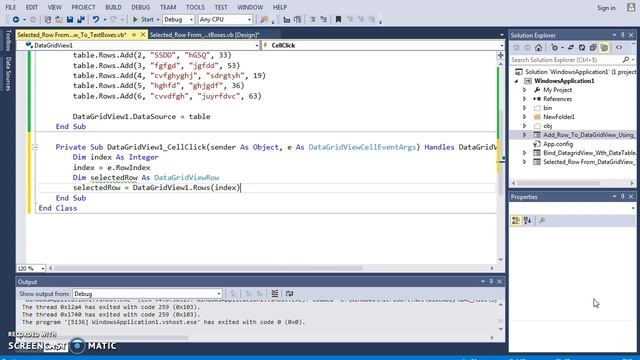Collapse all items in Solution Explorer
This screenshot has height=360, width=640.
tap(593, 48)
